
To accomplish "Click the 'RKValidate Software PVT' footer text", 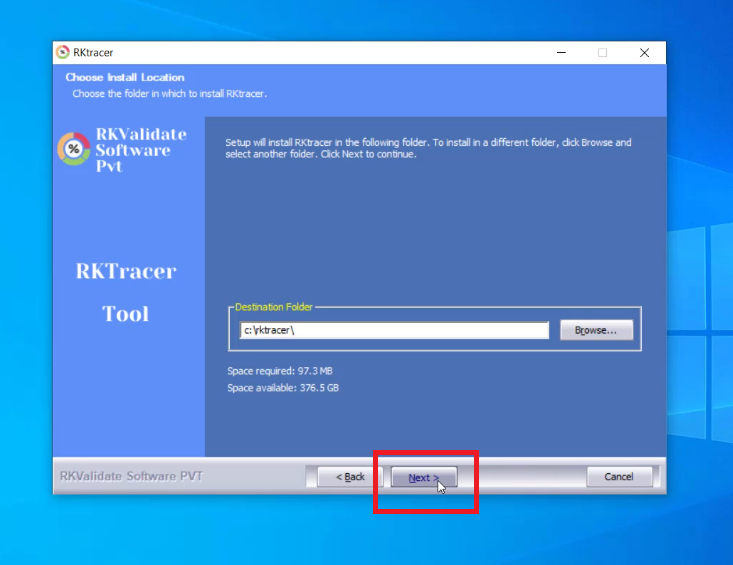I will [131, 476].
